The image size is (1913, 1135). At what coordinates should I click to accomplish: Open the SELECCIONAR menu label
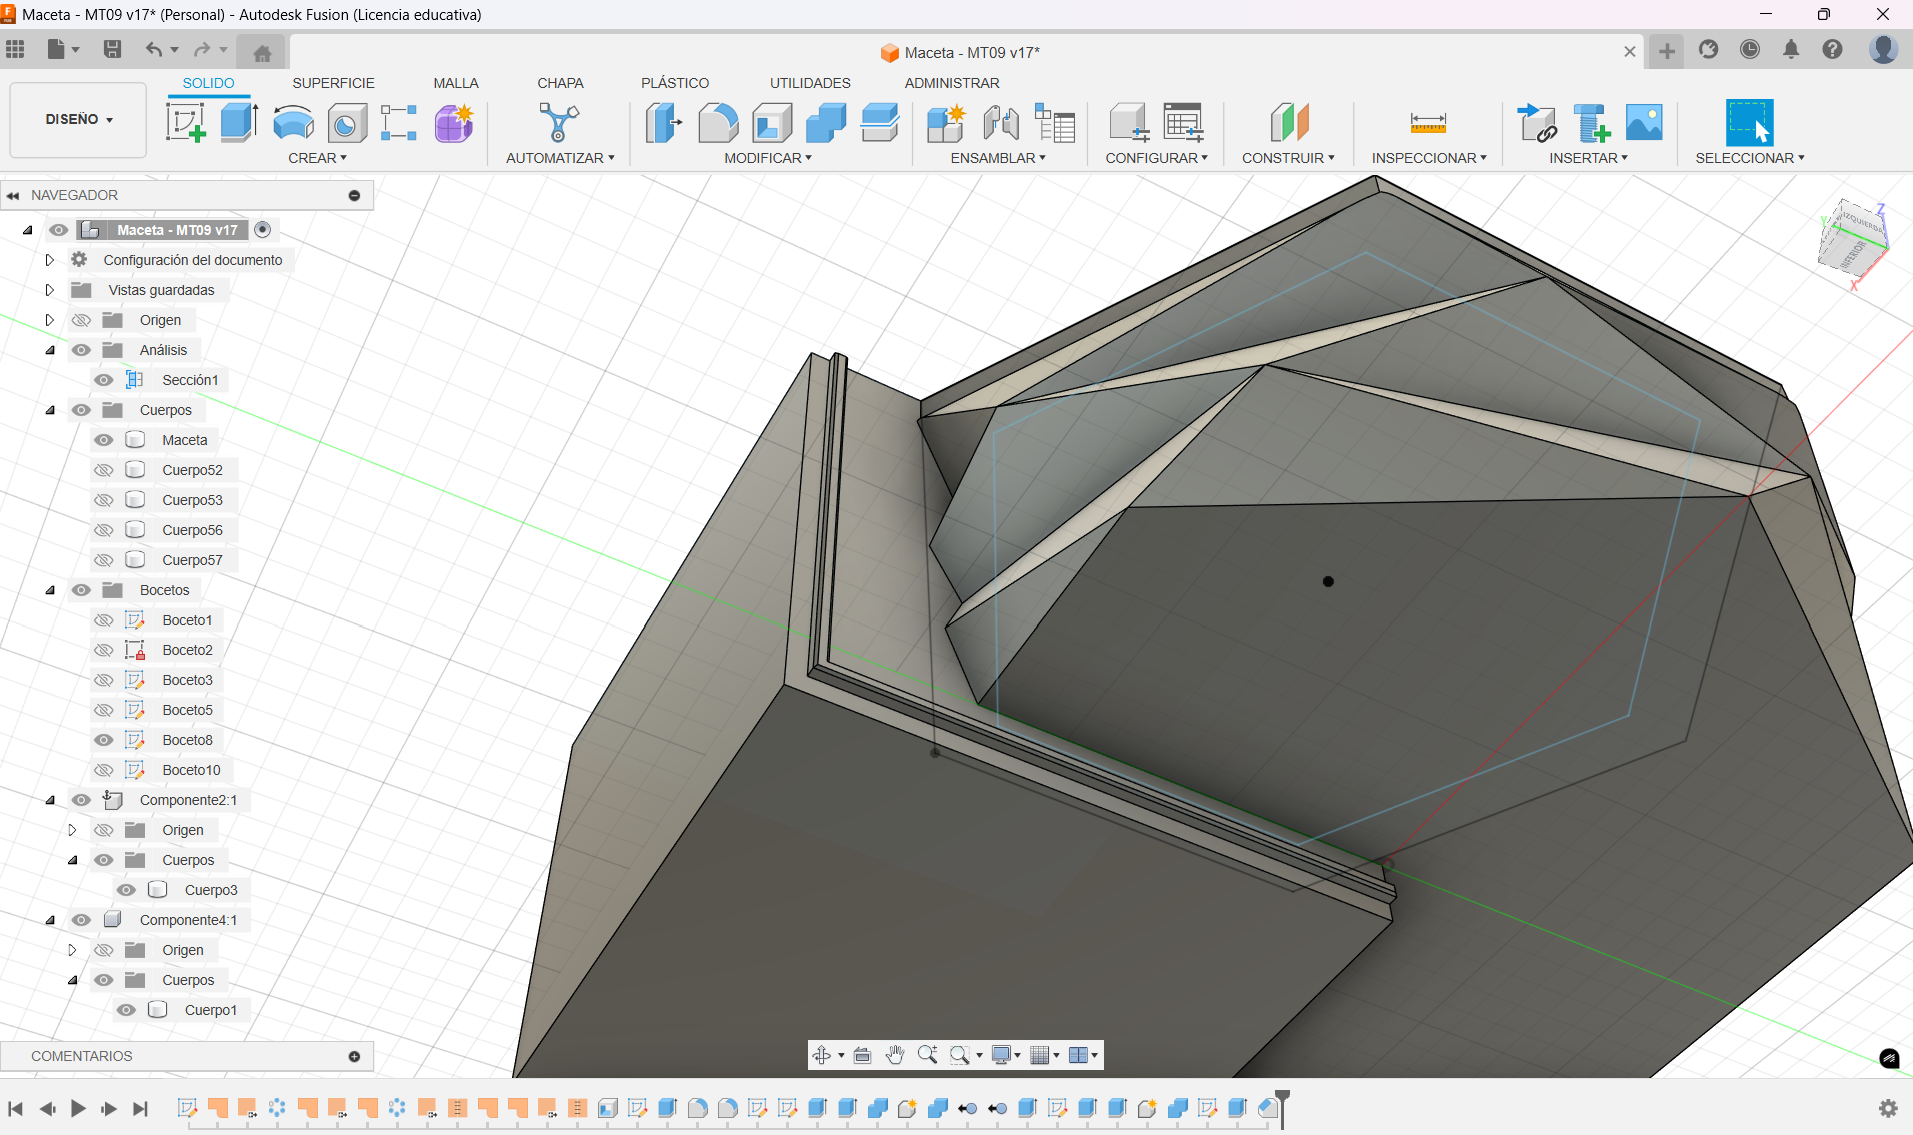pyautogui.click(x=1750, y=158)
